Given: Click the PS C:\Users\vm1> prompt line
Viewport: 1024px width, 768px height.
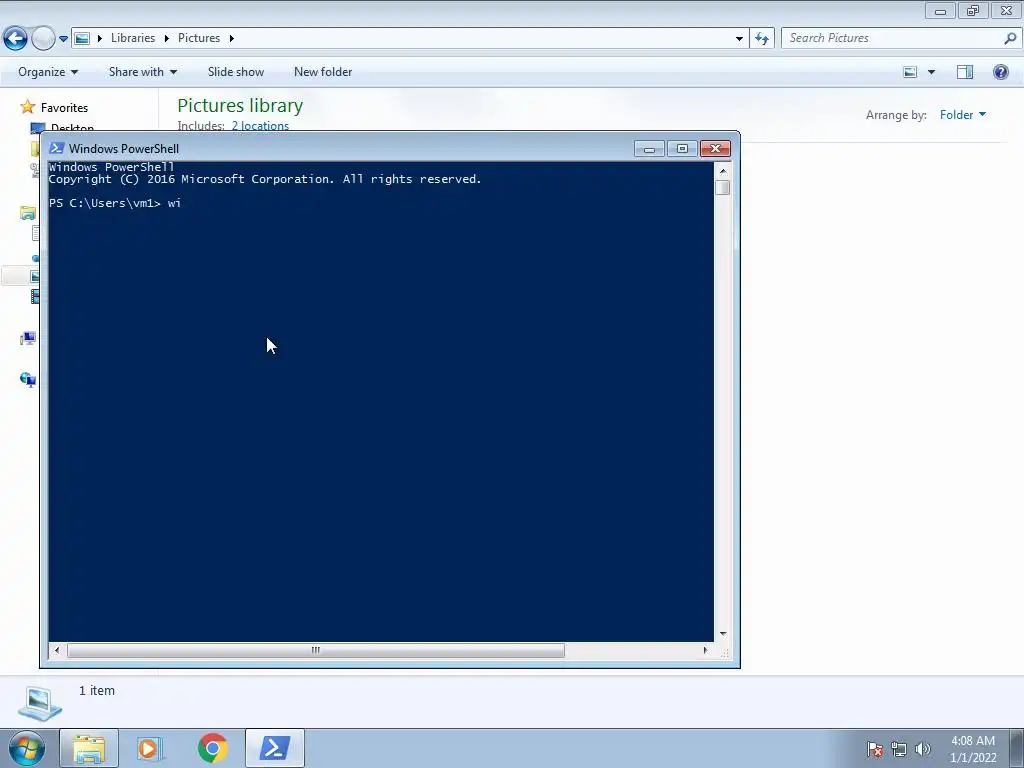Looking at the screenshot, I should [x=115, y=203].
